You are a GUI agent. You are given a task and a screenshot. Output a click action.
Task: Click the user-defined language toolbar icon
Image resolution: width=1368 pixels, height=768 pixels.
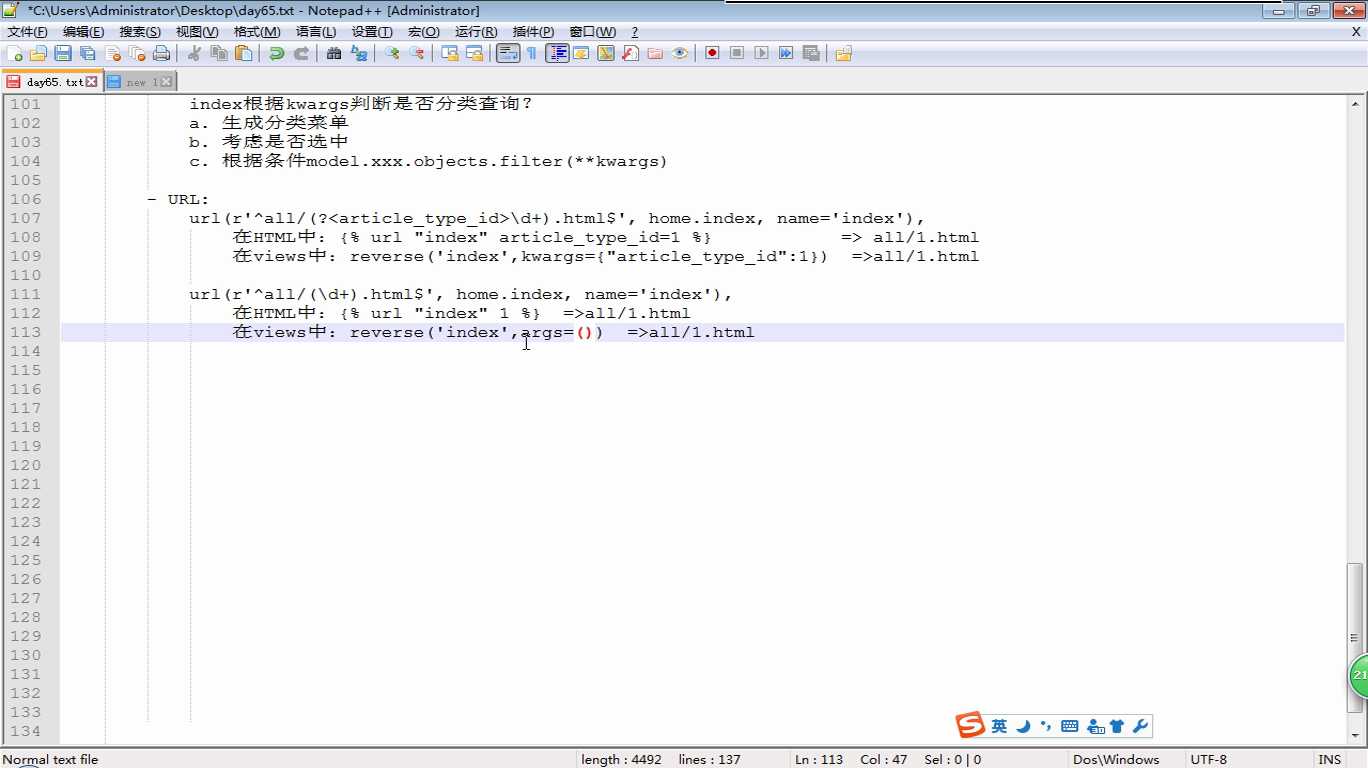(x=581, y=53)
